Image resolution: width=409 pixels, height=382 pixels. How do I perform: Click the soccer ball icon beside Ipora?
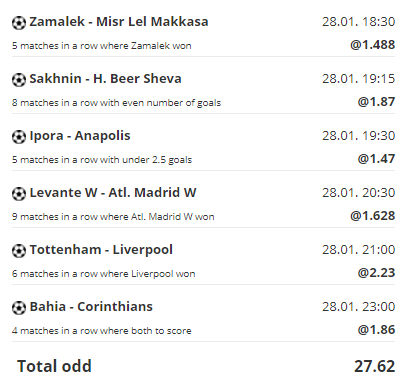point(19,137)
